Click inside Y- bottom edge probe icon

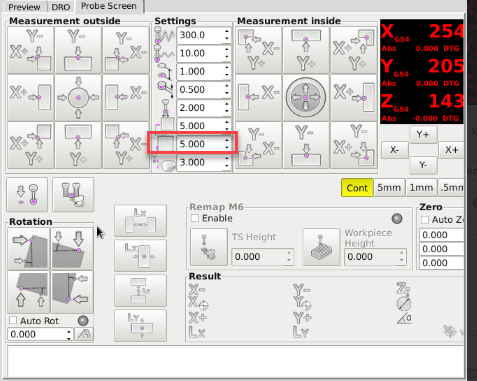pos(306,145)
